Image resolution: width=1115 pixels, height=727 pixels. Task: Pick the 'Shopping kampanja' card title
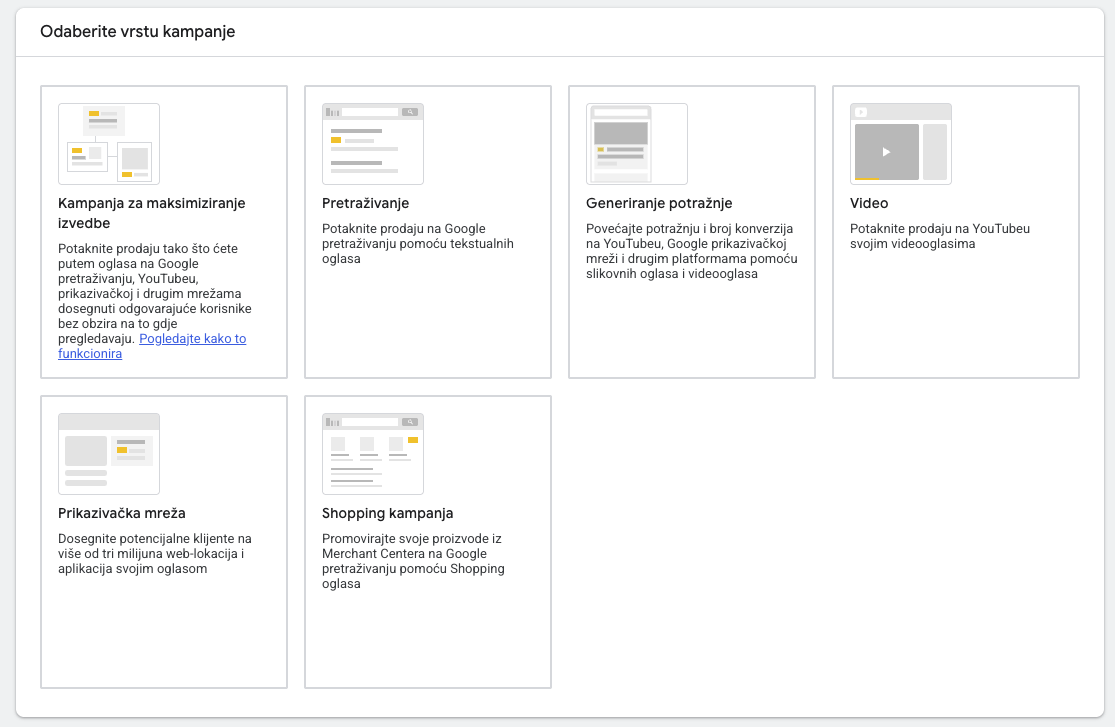[x=387, y=513]
